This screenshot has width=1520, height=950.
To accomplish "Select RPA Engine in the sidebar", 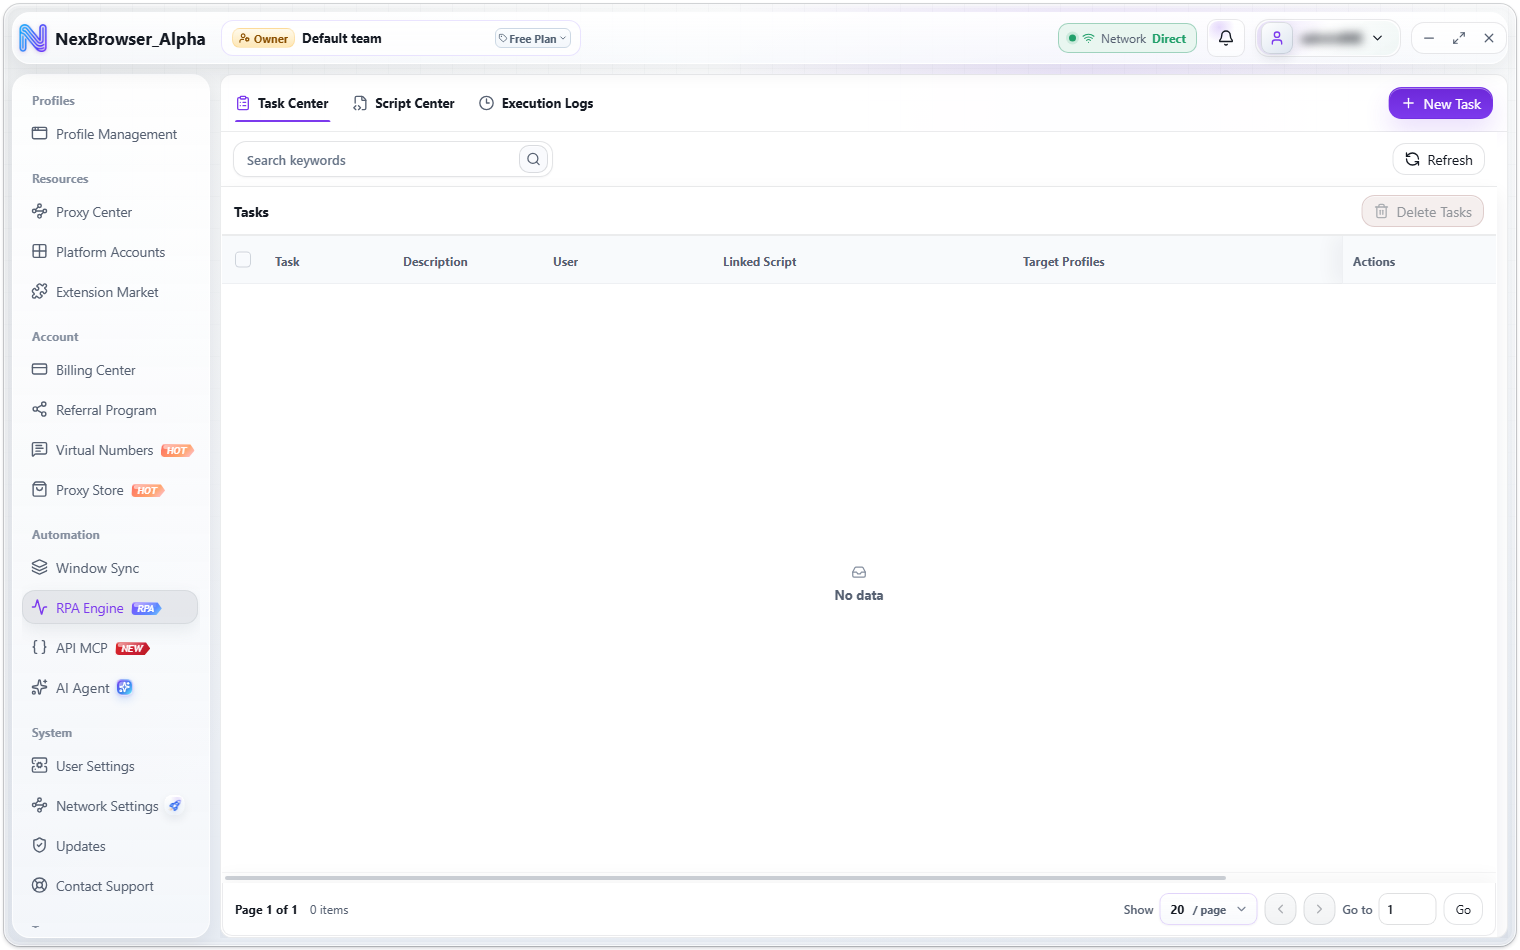I will tap(110, 607).
